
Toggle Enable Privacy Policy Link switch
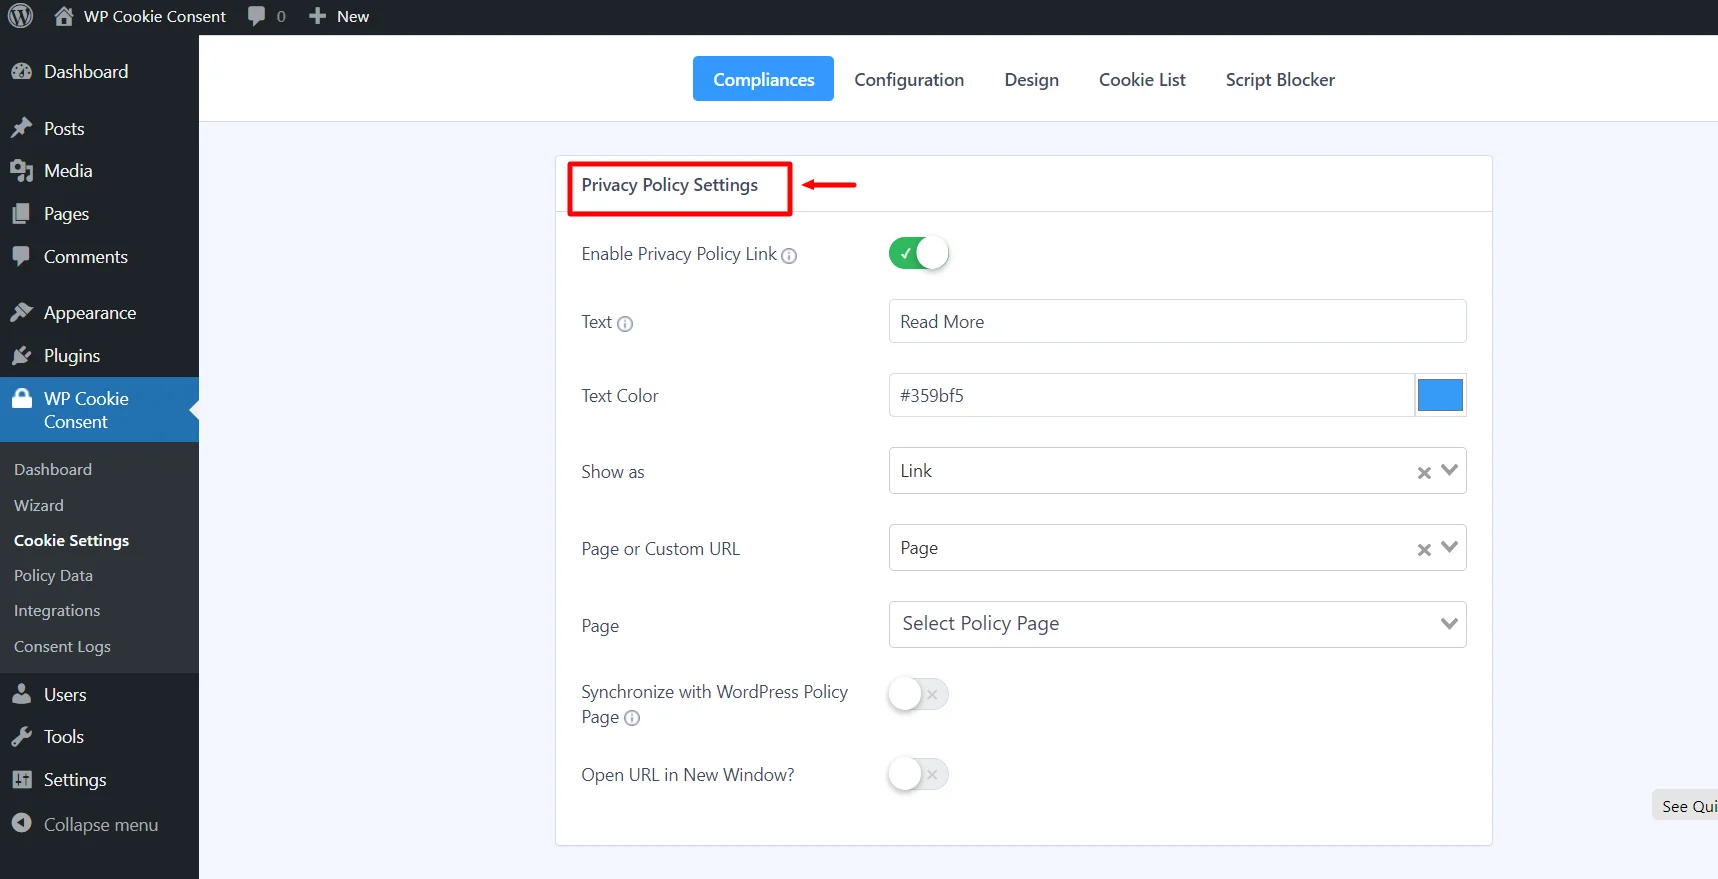click(918, 253)
